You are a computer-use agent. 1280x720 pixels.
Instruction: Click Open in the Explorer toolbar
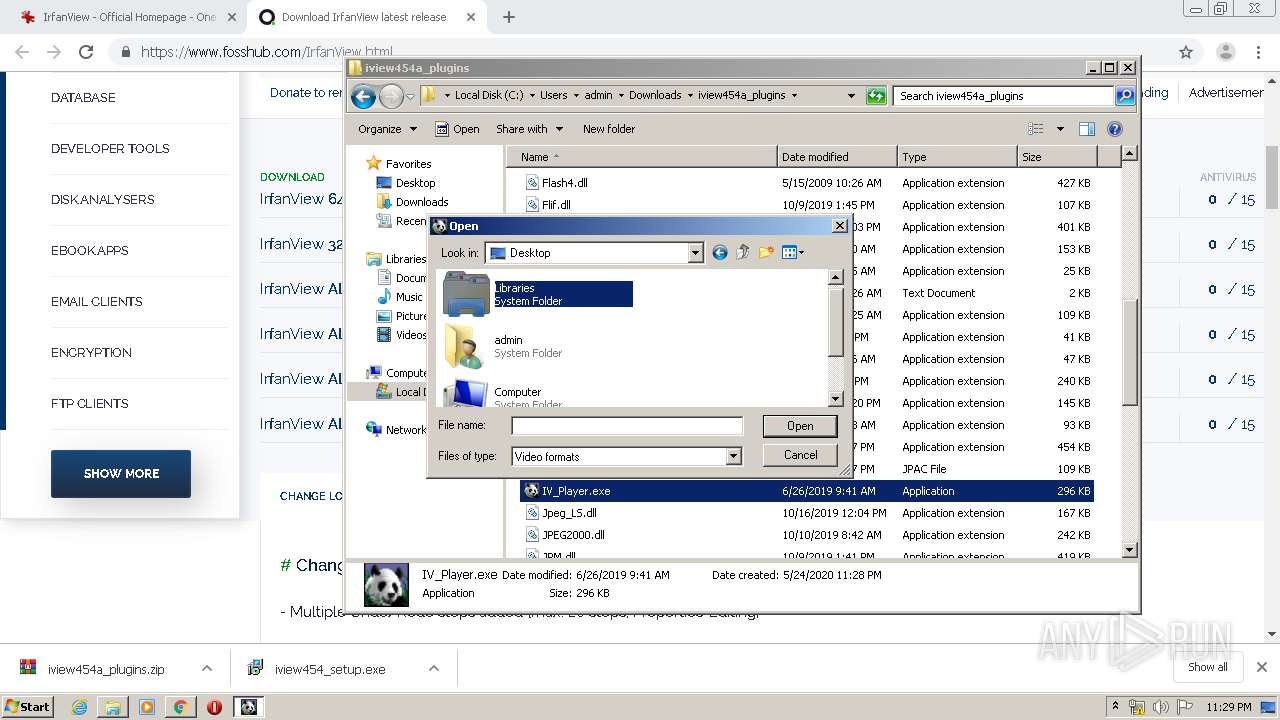[457, 129]
